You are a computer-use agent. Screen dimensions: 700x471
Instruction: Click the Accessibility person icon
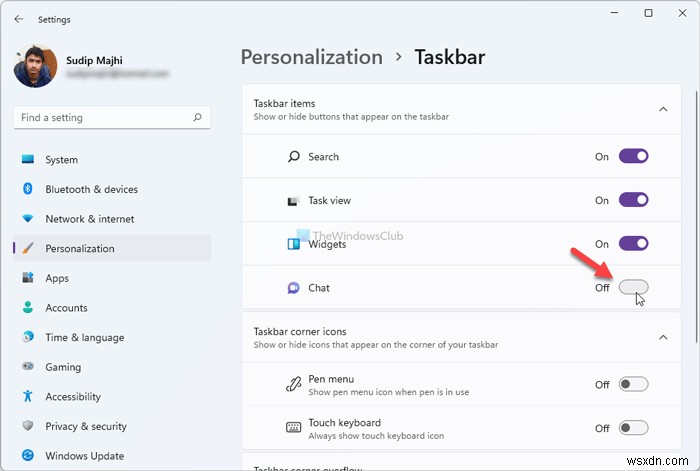pos(28,397)
